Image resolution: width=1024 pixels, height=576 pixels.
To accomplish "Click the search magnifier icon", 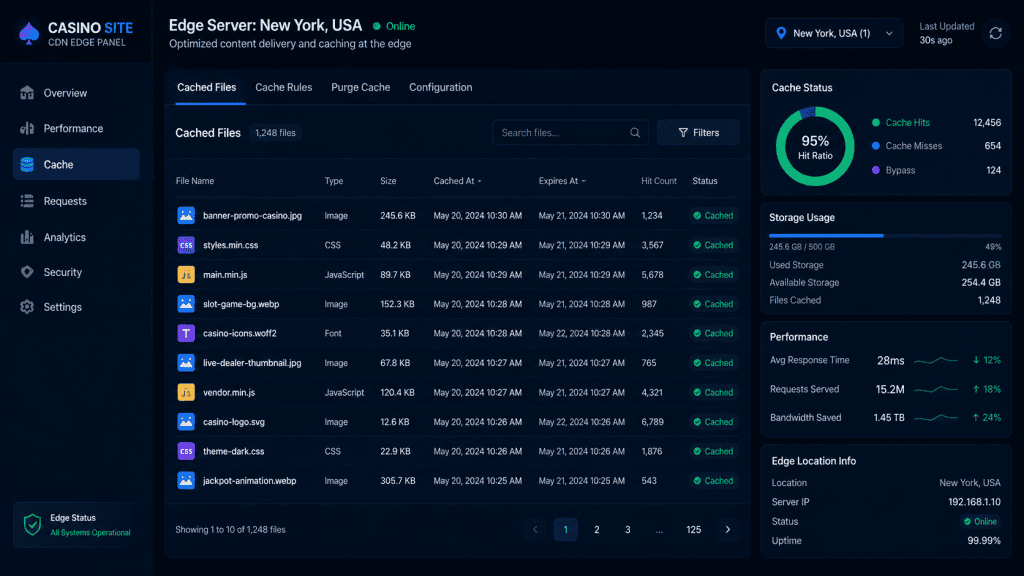I will tap(635, 133).
